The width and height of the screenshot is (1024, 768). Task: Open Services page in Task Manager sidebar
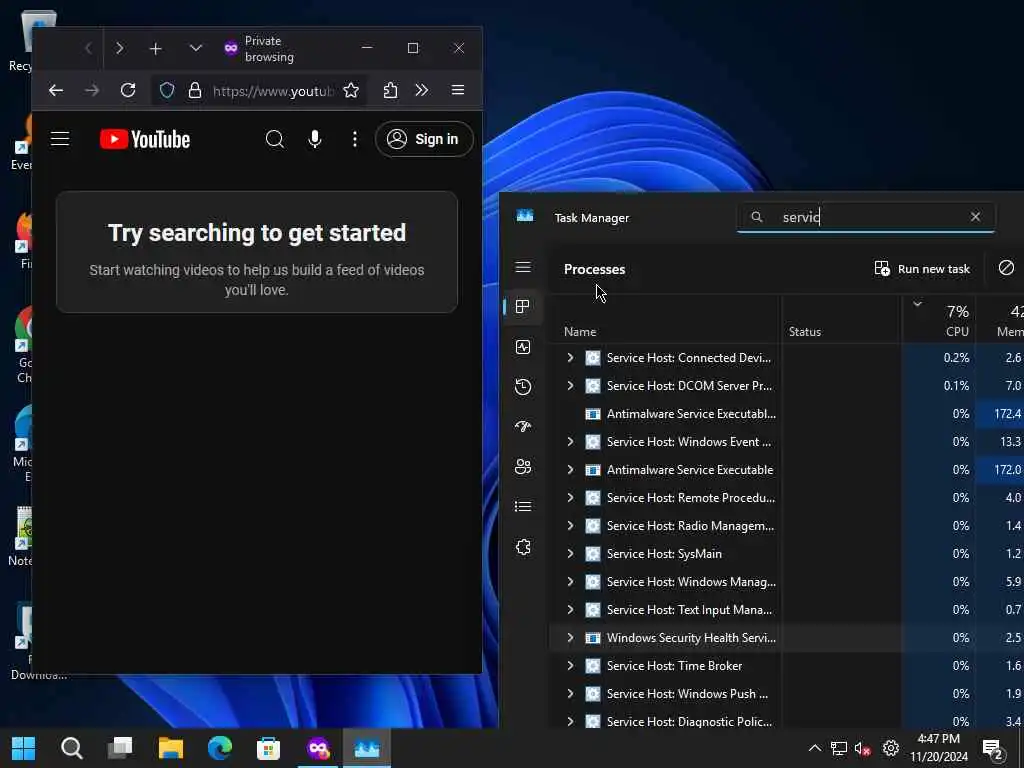pyautogui.click(x=522, y=547)
